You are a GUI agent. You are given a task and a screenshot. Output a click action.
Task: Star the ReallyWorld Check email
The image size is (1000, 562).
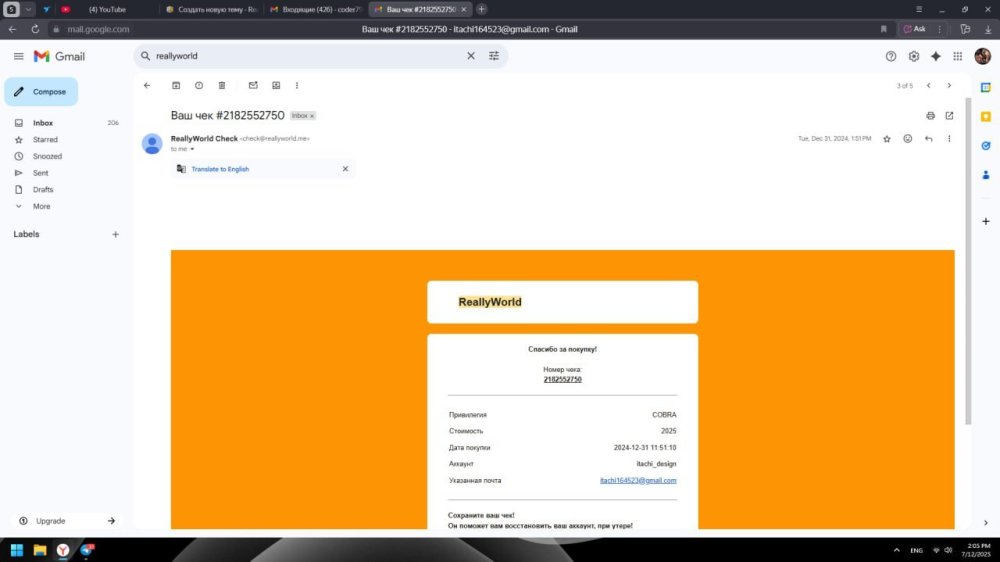coord(886,138)
